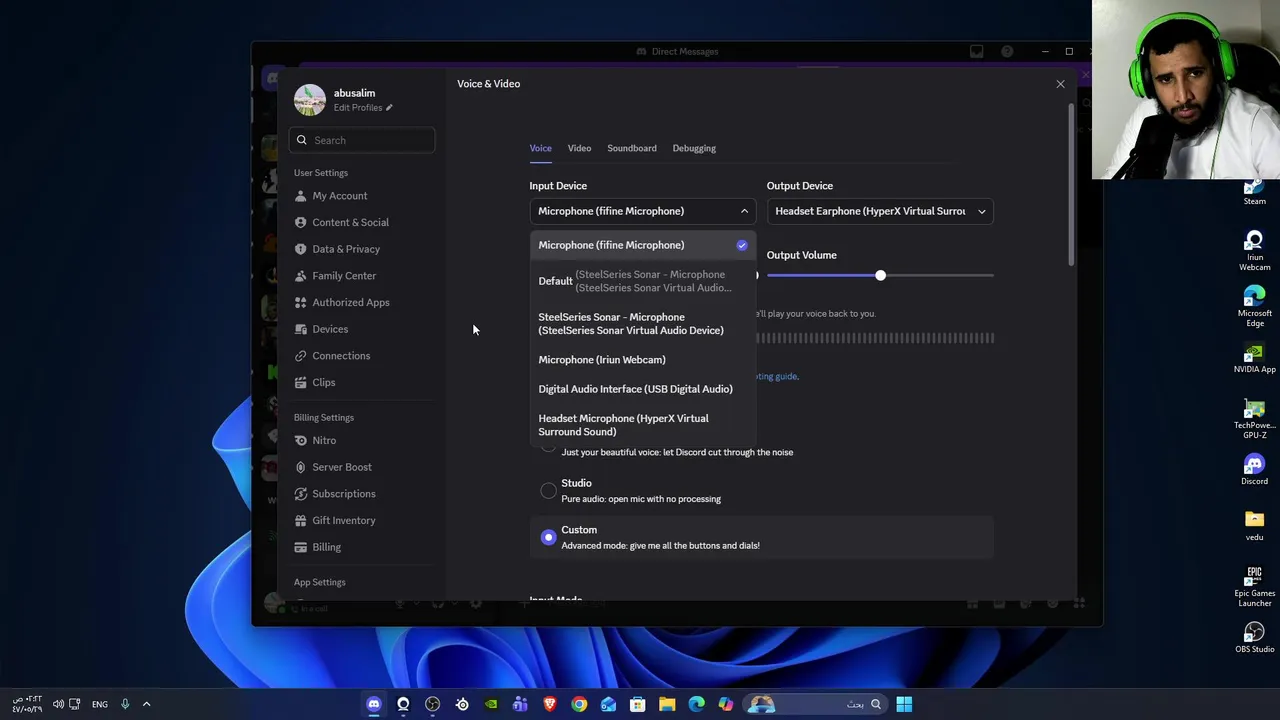Click the SteelSeries taskbar icon
1280x720 pixels.
(462, 704)
